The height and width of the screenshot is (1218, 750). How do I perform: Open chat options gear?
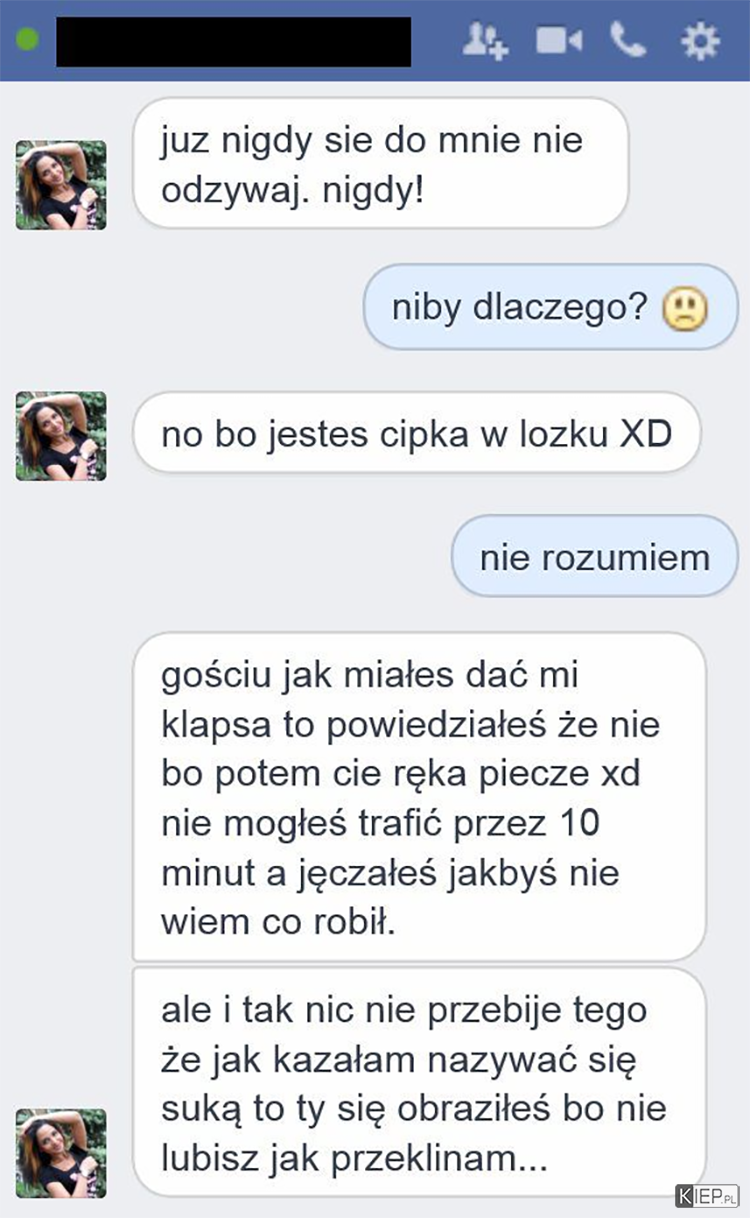click(x=700, y=40)
